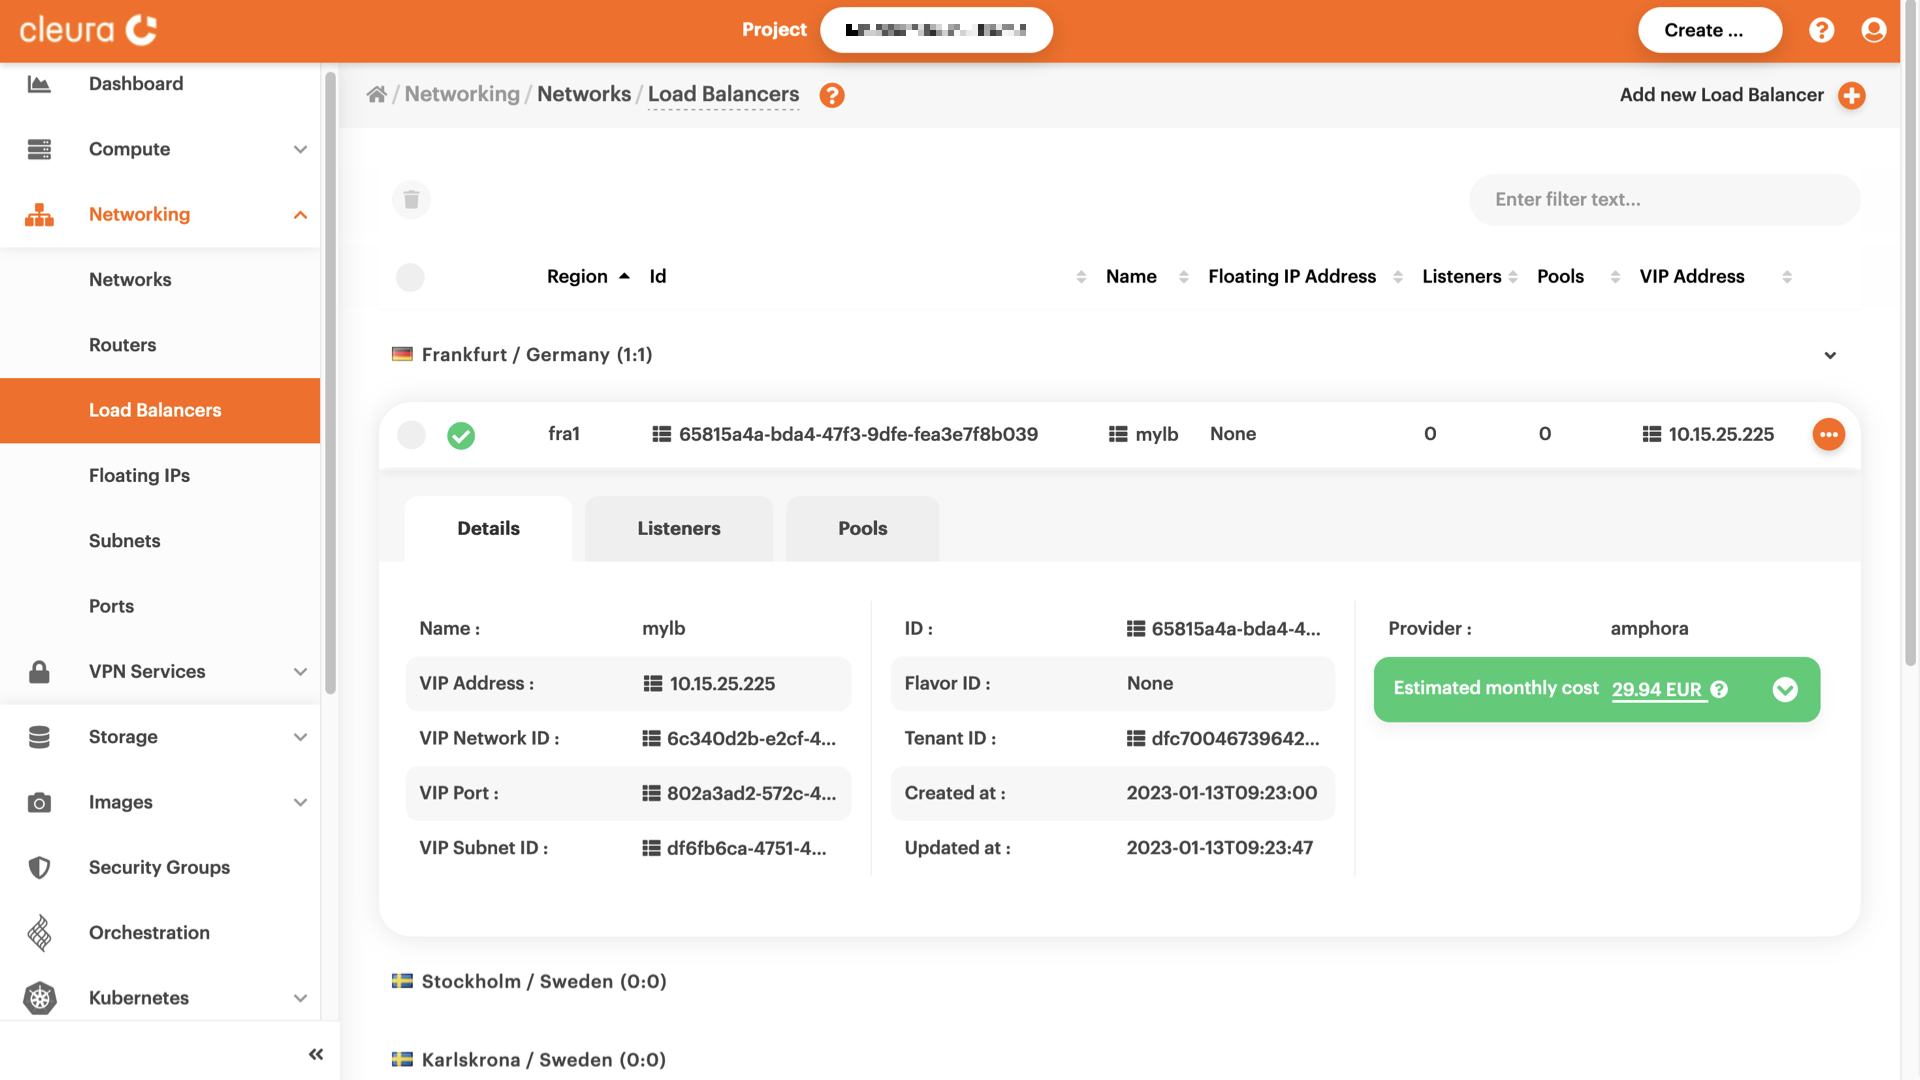
Task: Switch to the Listeners tab
Action: click(678, 528)
